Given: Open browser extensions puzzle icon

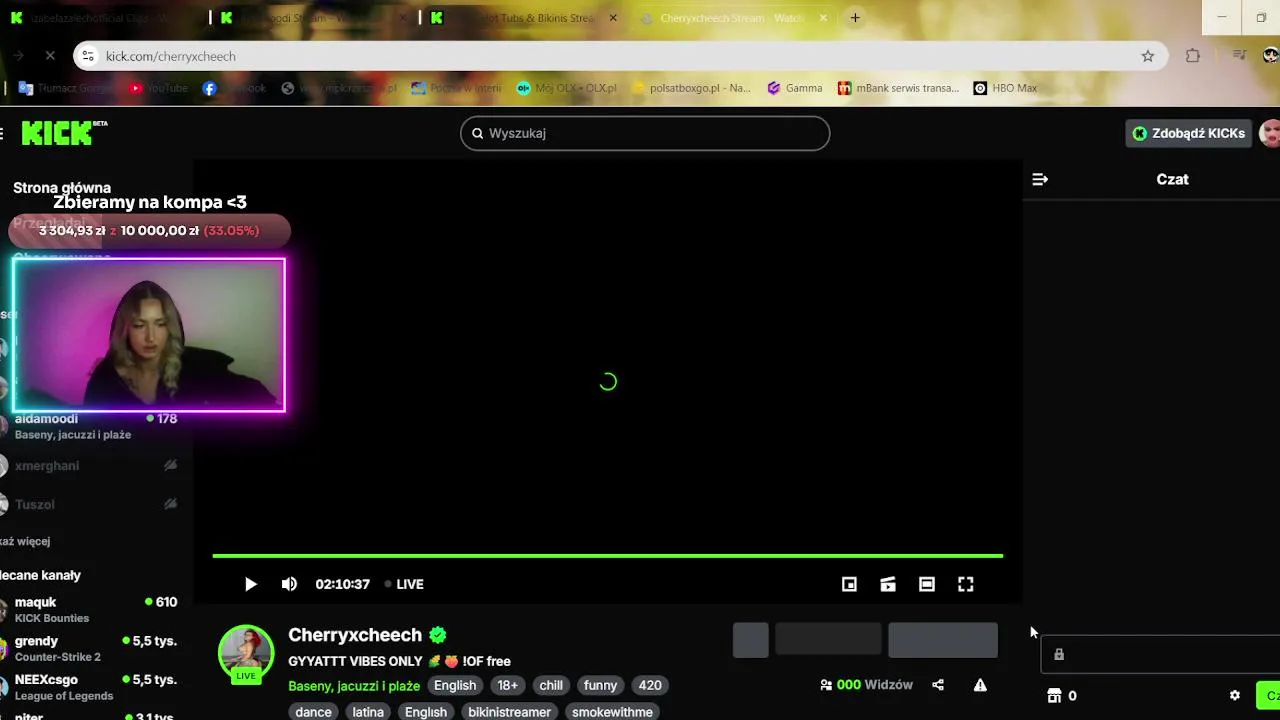Looking at the screenshot, I should (1193, 56).
